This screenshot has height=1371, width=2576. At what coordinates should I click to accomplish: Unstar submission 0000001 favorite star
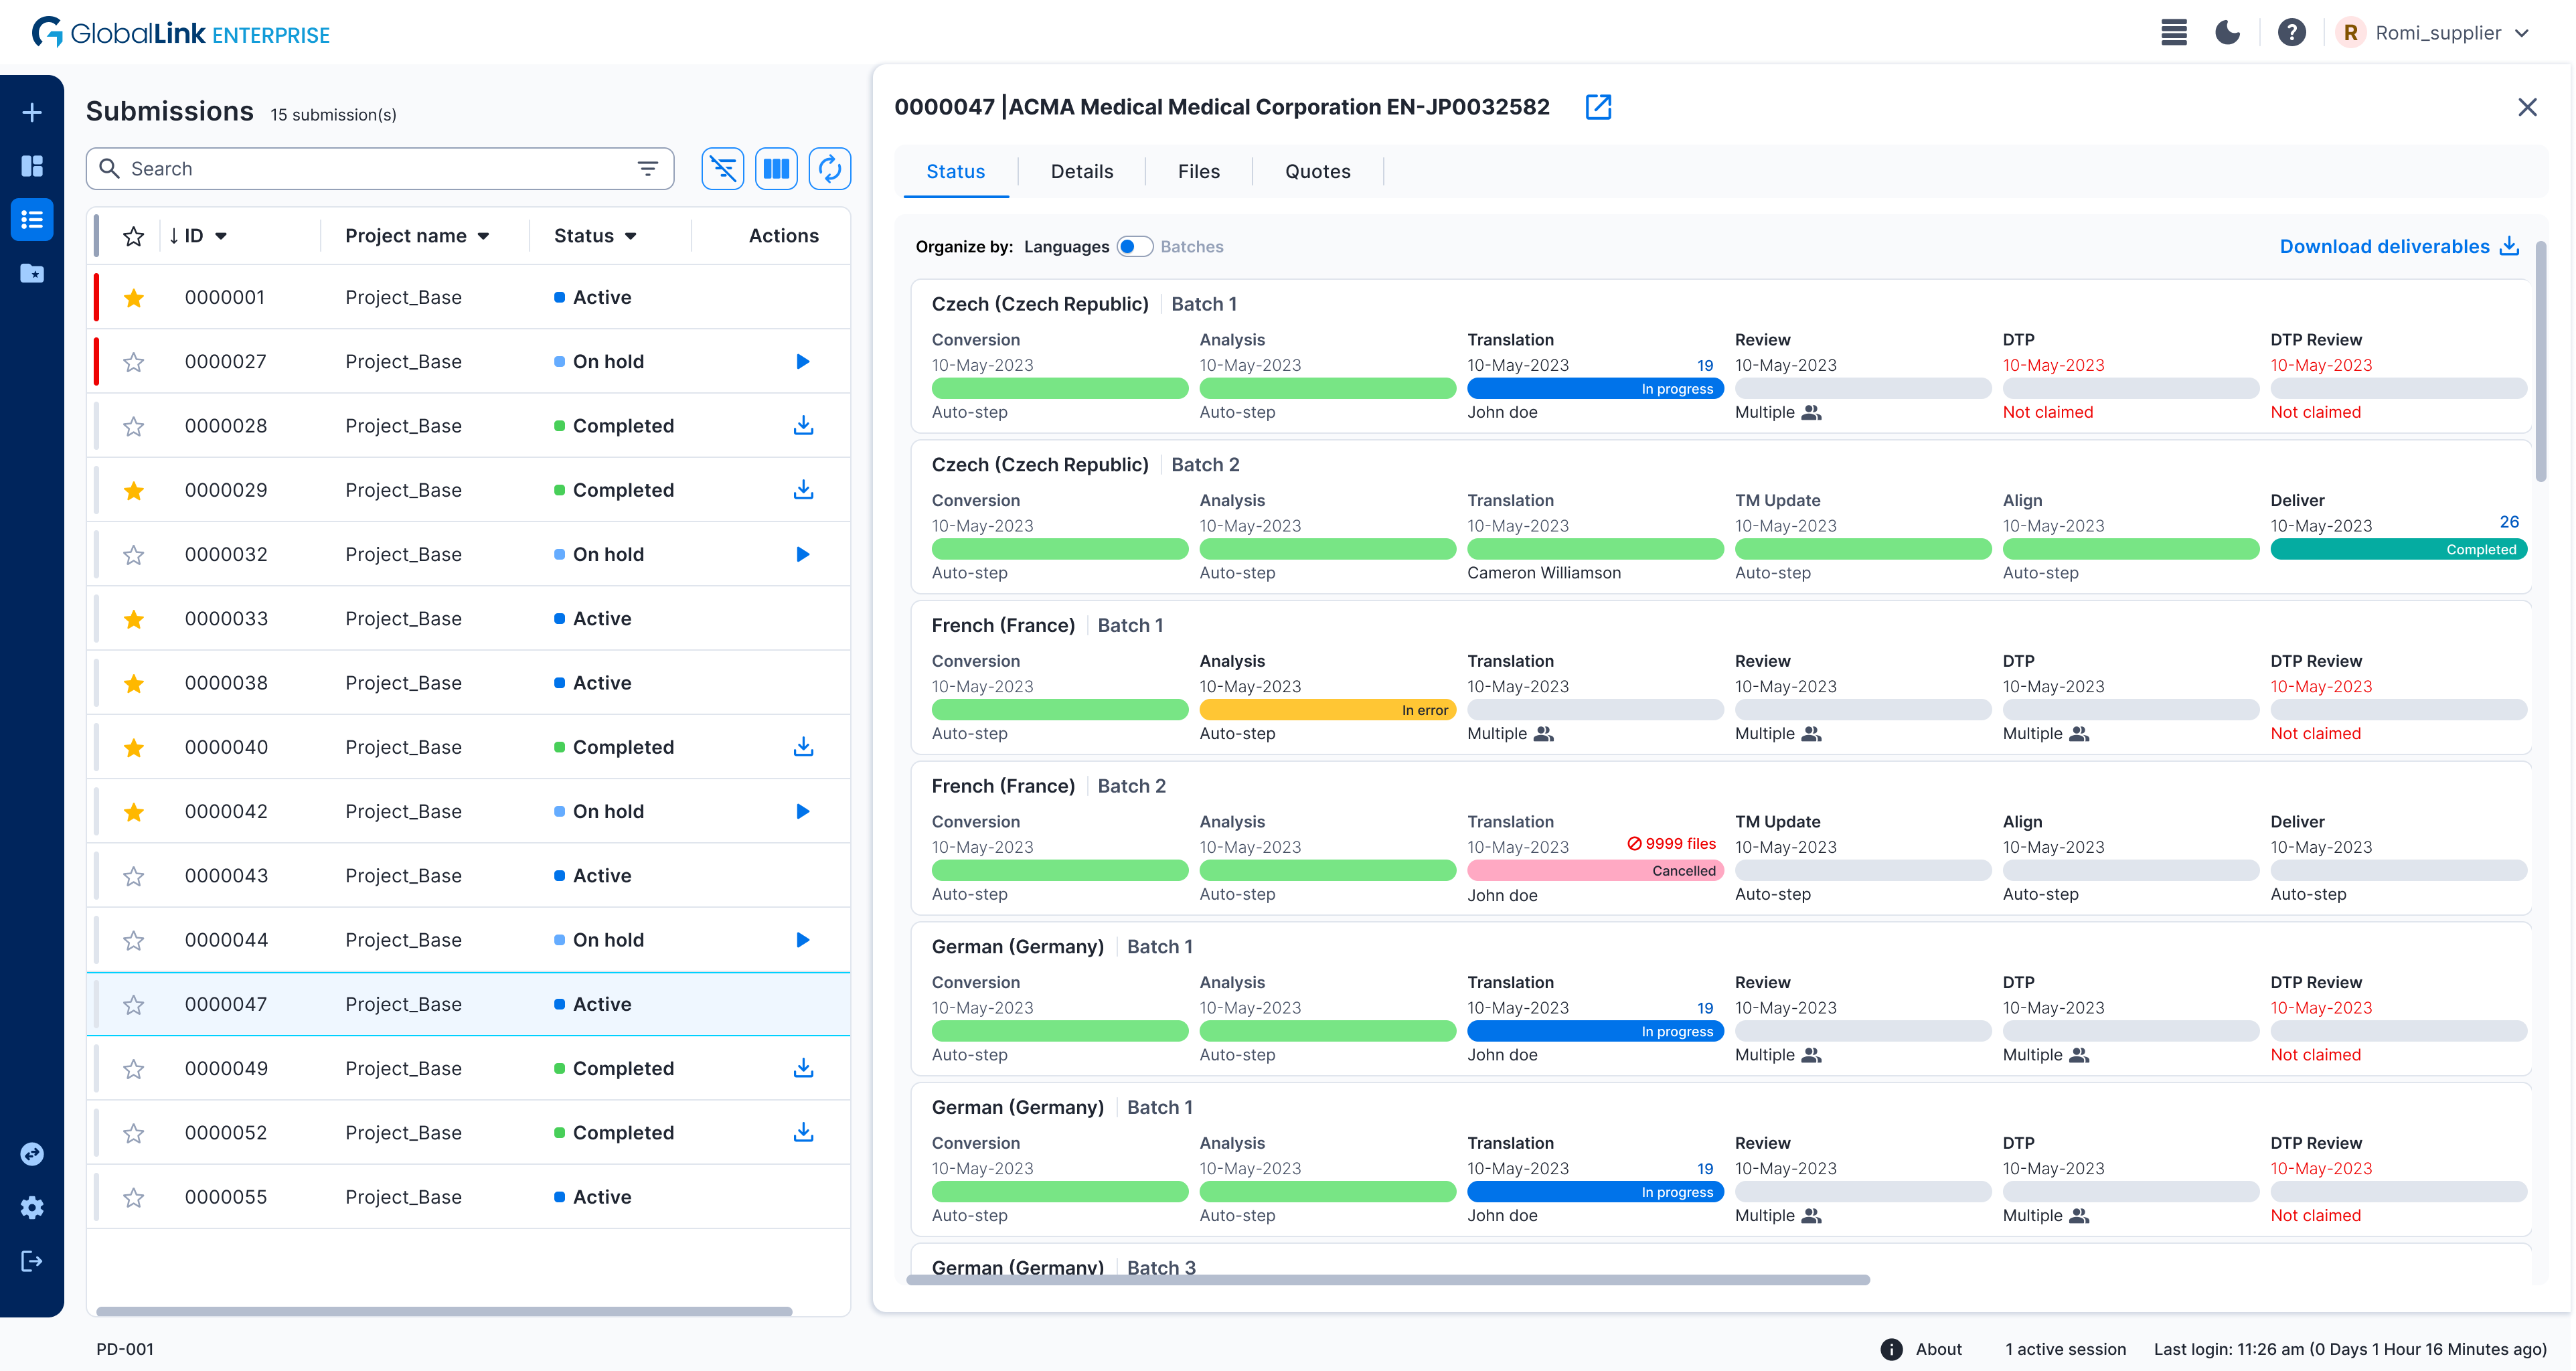pyautogui.click(x=134, y=298)
